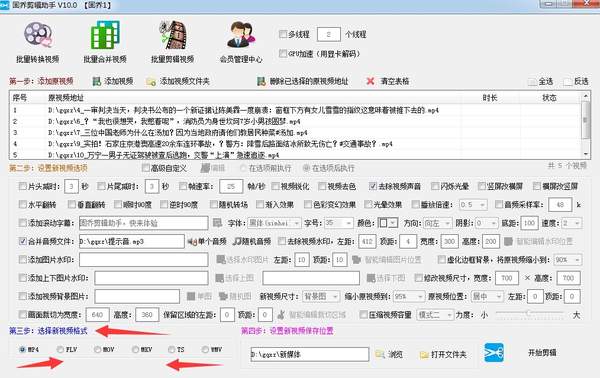The height and width of the screenshot is (378, 600).
Task: Toggle 水平翻转 checkbox
Action: pyautogui.click(x=23, y=204)
